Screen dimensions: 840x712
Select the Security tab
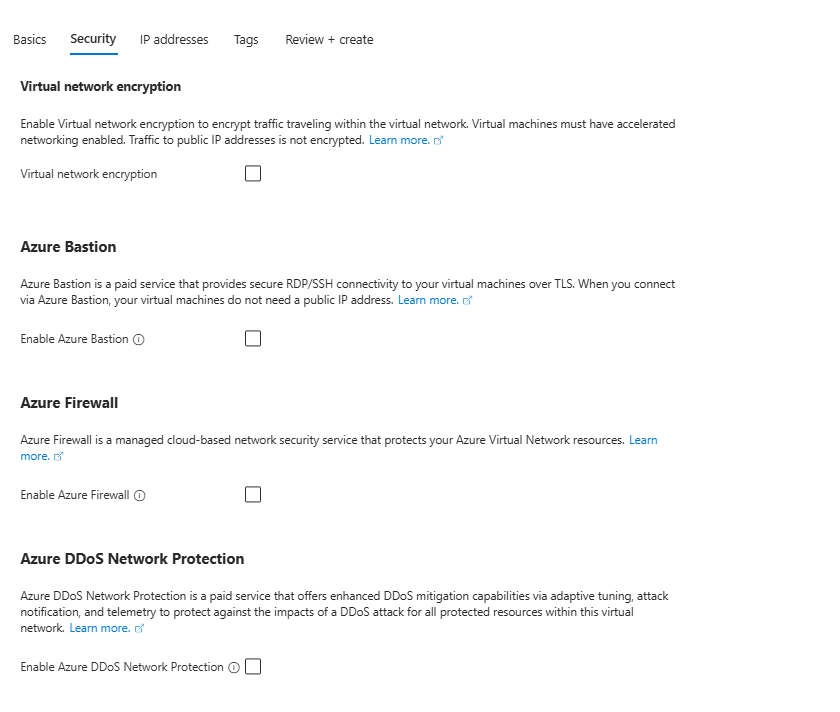(x=93, y=39)
